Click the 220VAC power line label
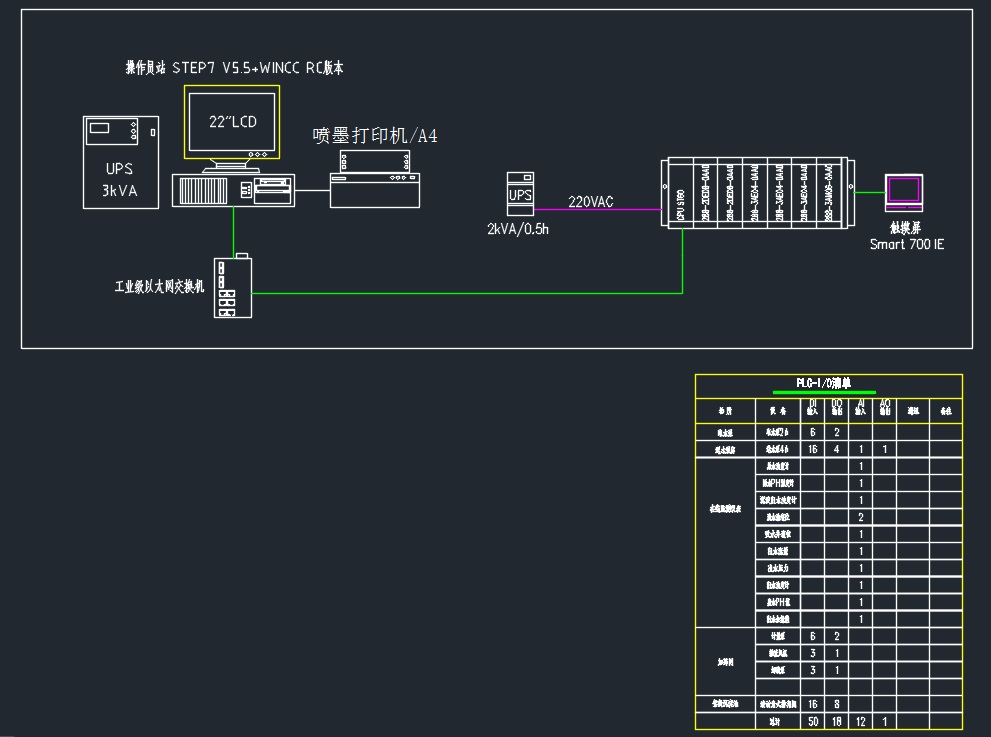991x737 pixels. coord(591,202)
